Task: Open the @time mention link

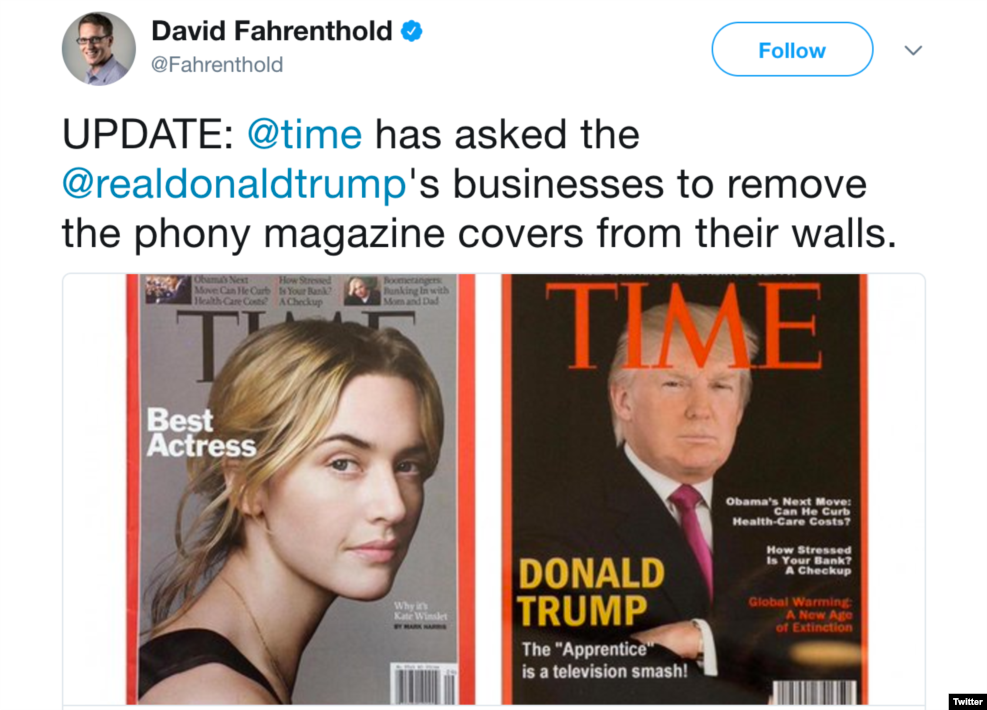Action: click(305, 134)
